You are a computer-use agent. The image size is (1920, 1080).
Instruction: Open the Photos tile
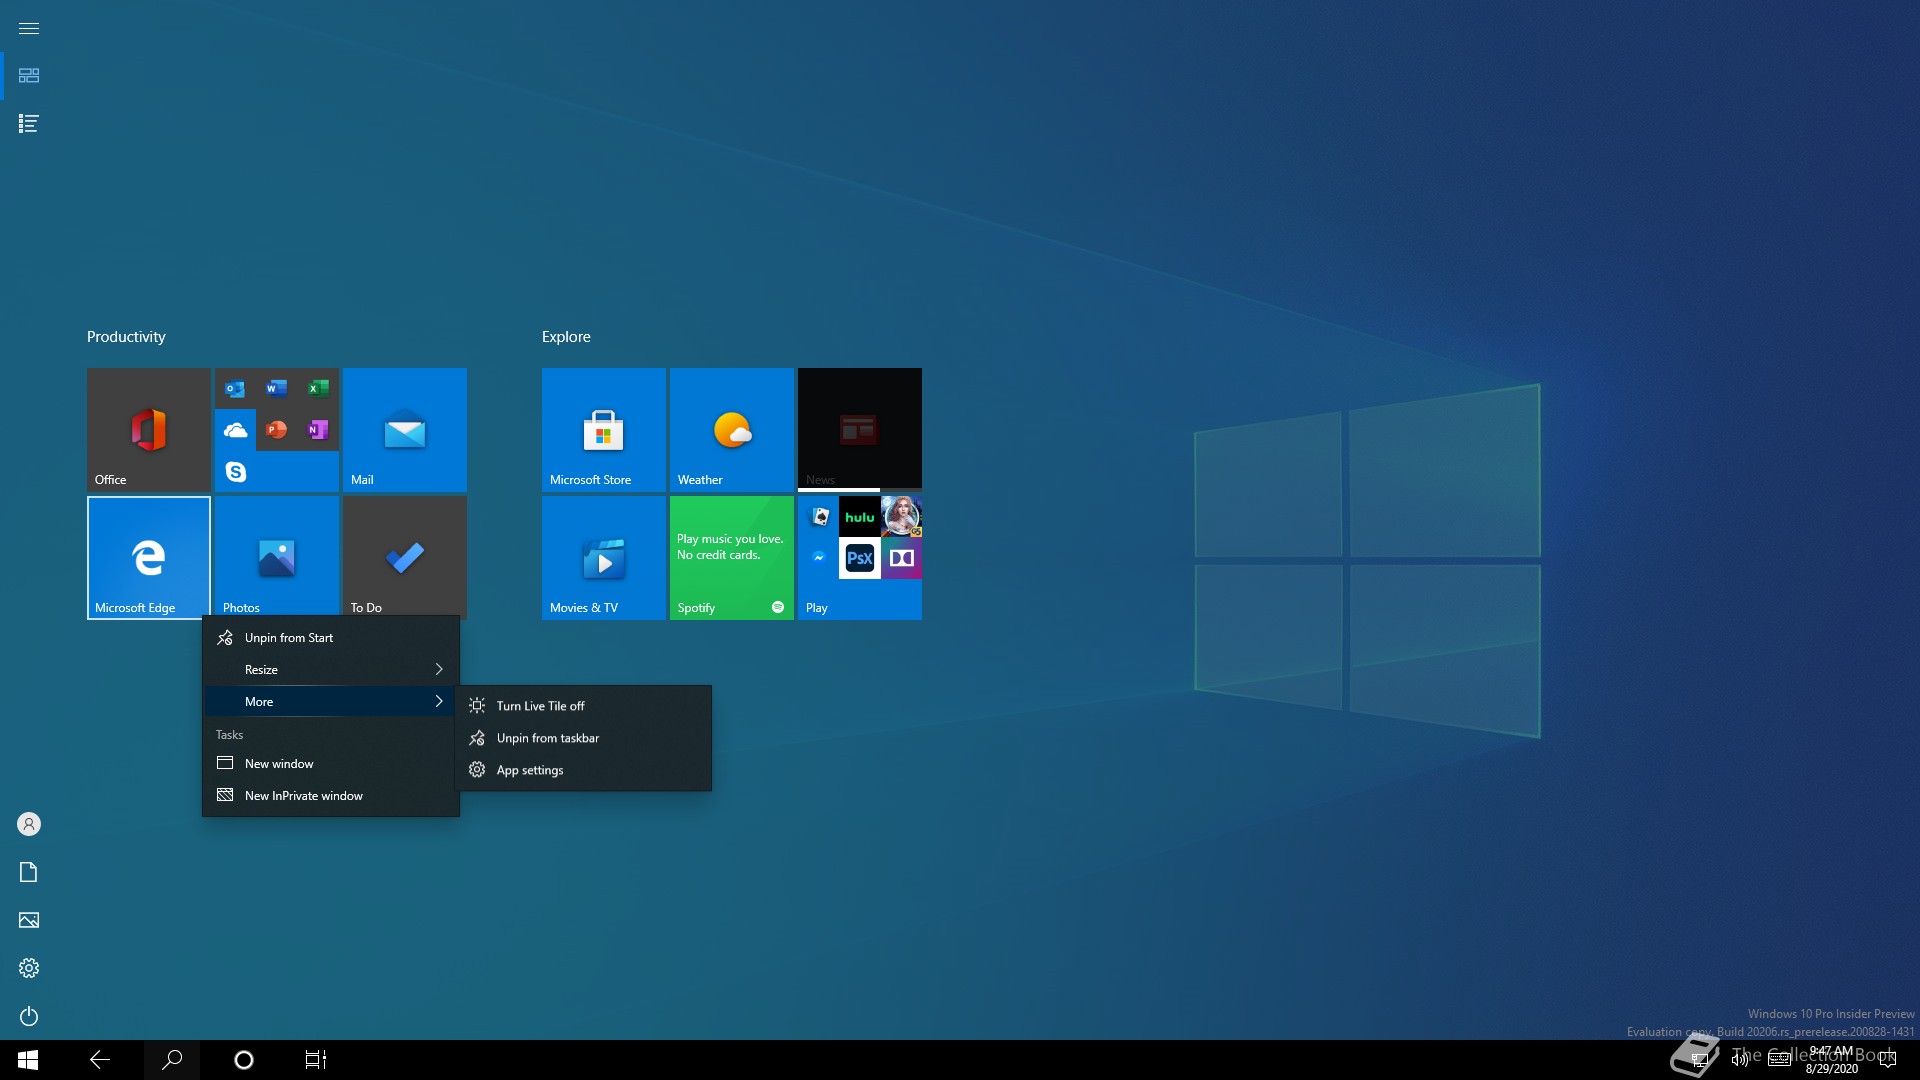pos(276,557)
